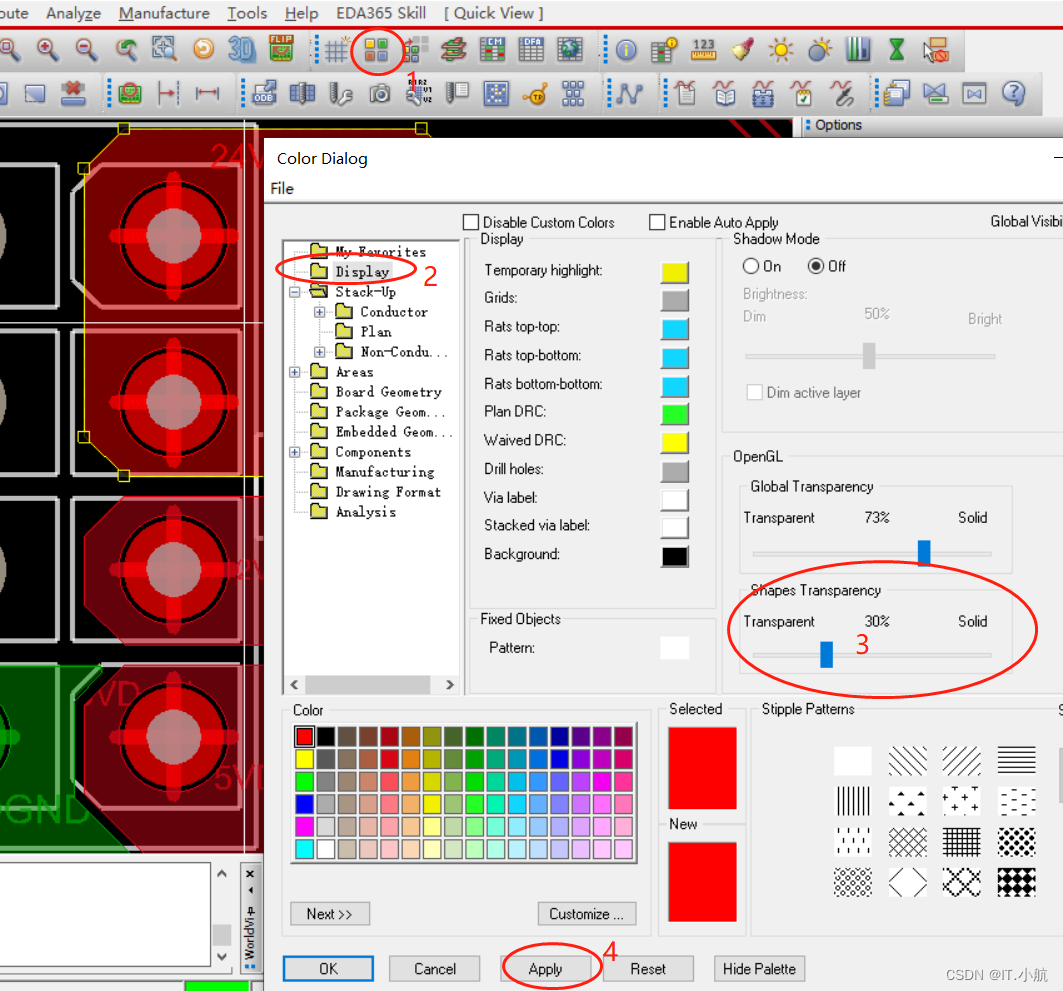The image size is (1063, 991).
Task: Click the zoom in magnifier icon
Action: click(47, 49)
